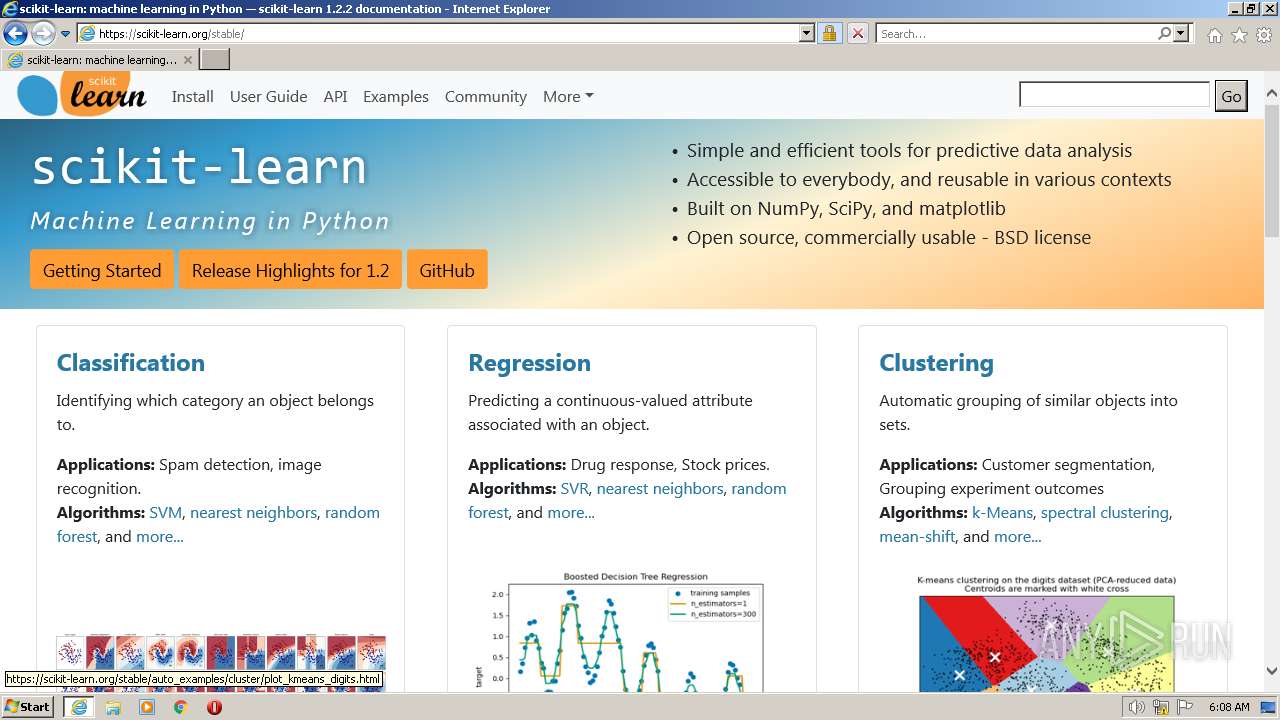The image size is (1280, 720).
Task: Click the red X stop button
Action: [x=858, y=34]
